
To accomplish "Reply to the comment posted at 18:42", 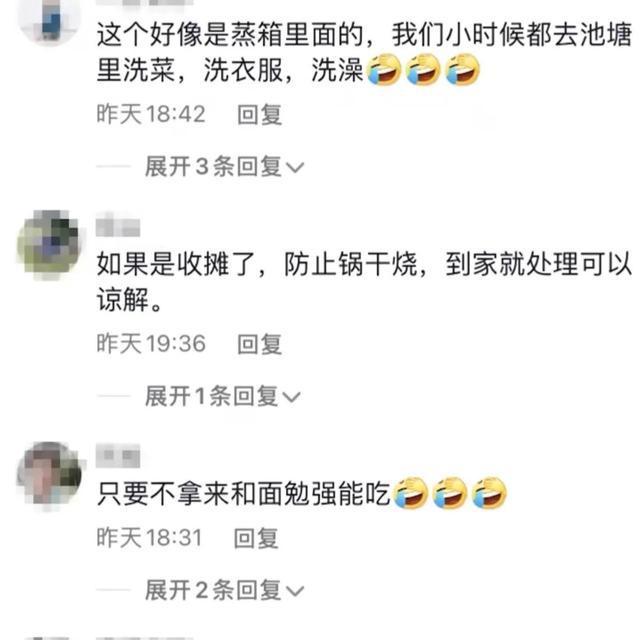I will tap(260, 114).
